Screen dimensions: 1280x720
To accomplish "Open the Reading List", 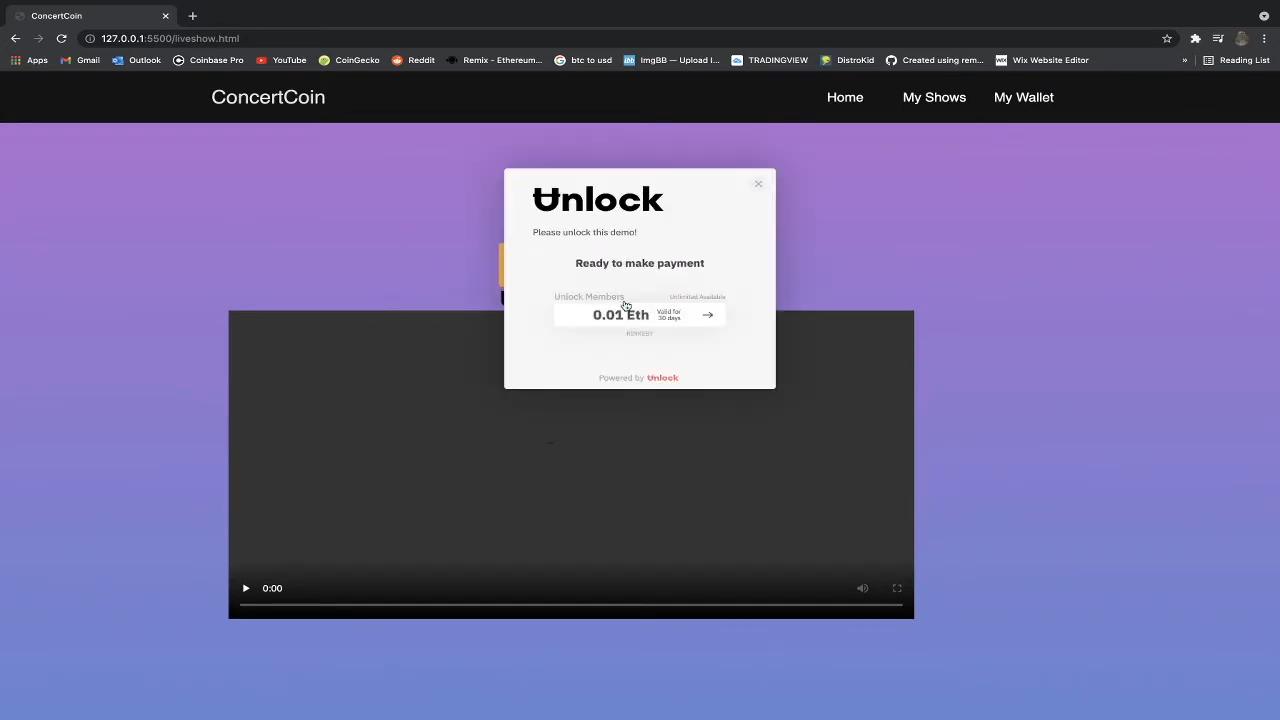I will click(x=1236, y=60).
